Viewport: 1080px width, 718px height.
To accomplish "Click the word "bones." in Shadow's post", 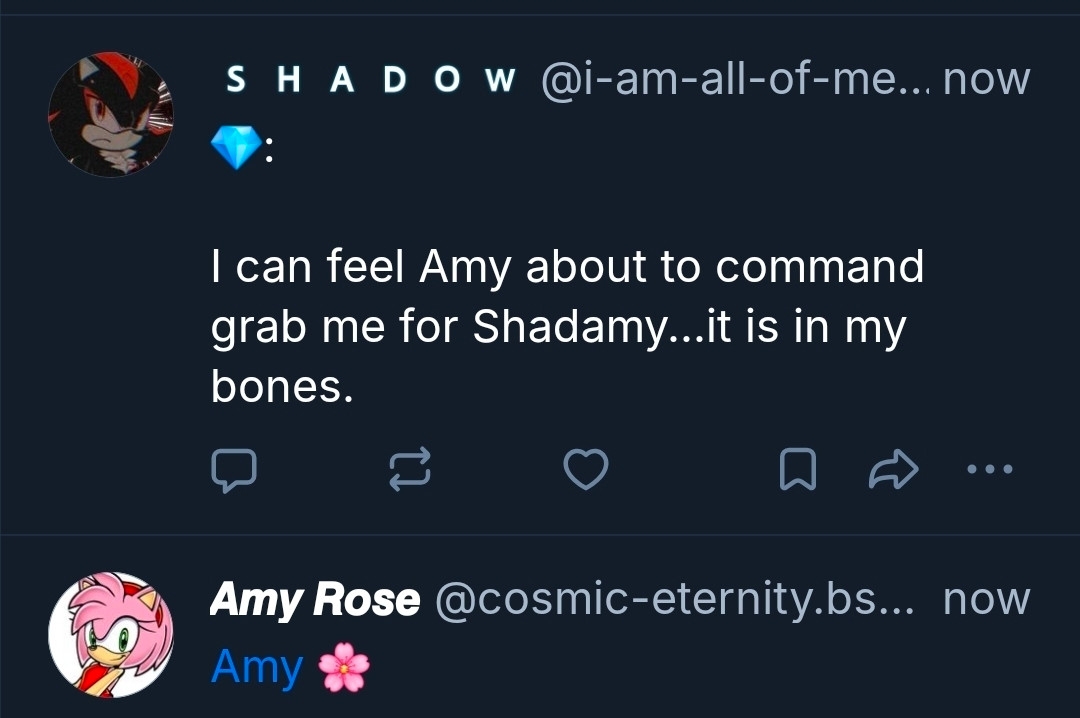I will tap(282, 387).
